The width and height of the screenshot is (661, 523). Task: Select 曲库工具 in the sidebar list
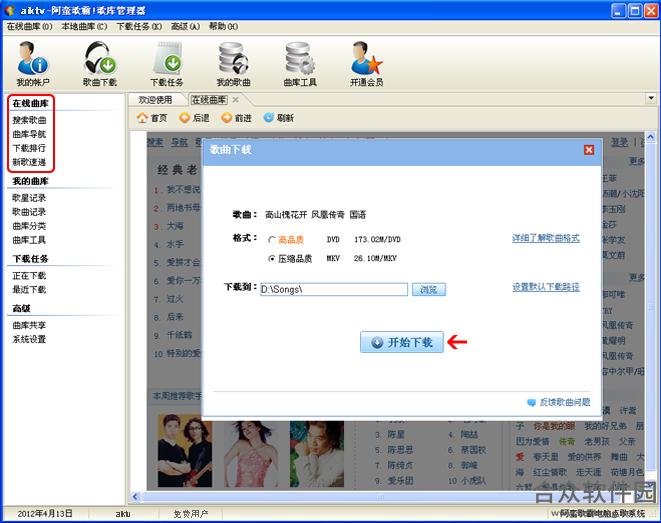(29, 240)
